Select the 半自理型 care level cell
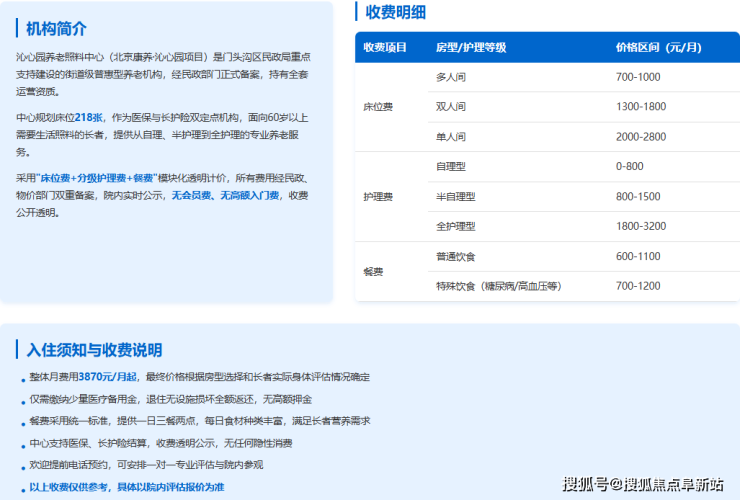Screen dimensions: 740x500 (455, 196)
